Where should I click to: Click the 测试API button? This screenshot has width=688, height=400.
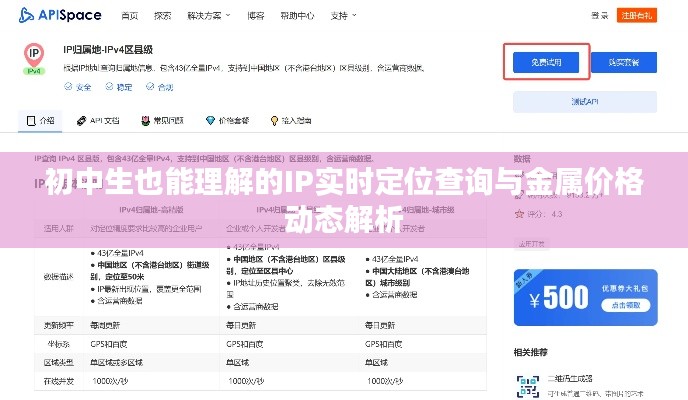584,101
